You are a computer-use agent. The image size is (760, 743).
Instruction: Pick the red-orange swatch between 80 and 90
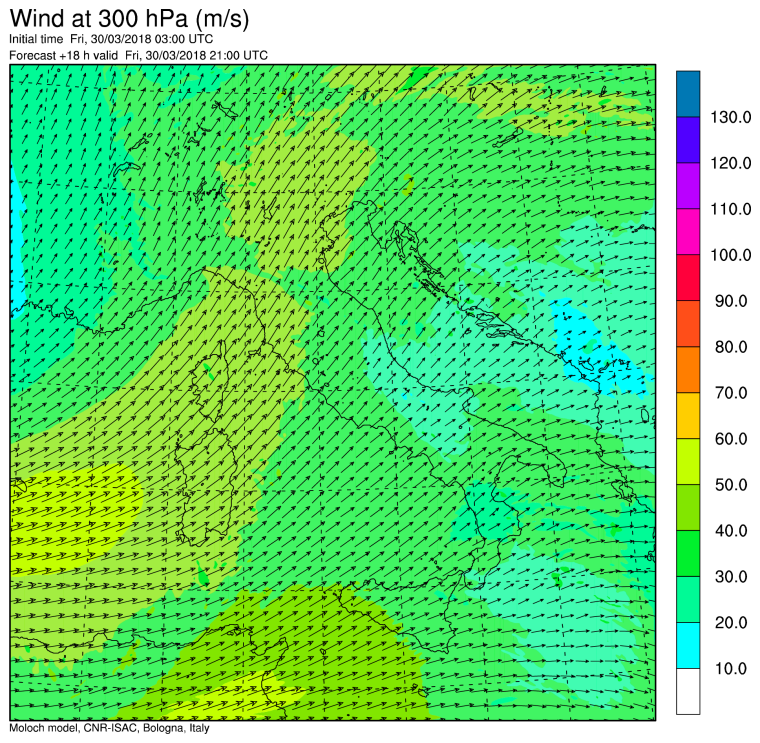coord(688,324)
